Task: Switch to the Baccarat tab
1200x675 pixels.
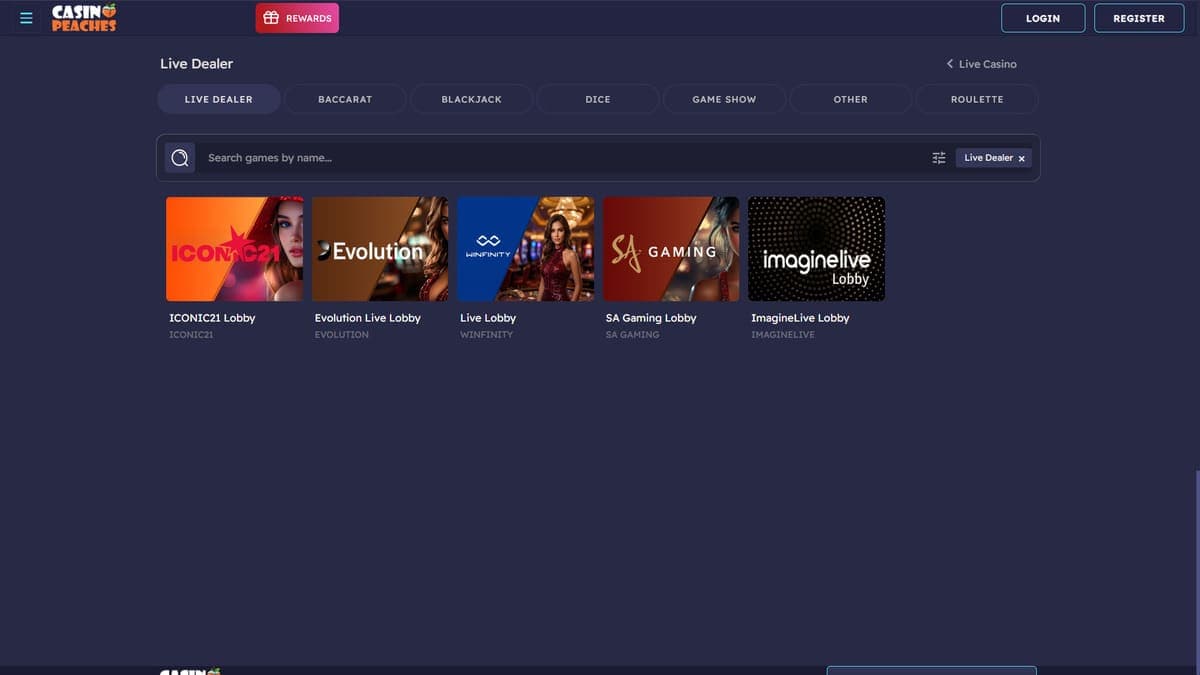Action: point(345,99)
